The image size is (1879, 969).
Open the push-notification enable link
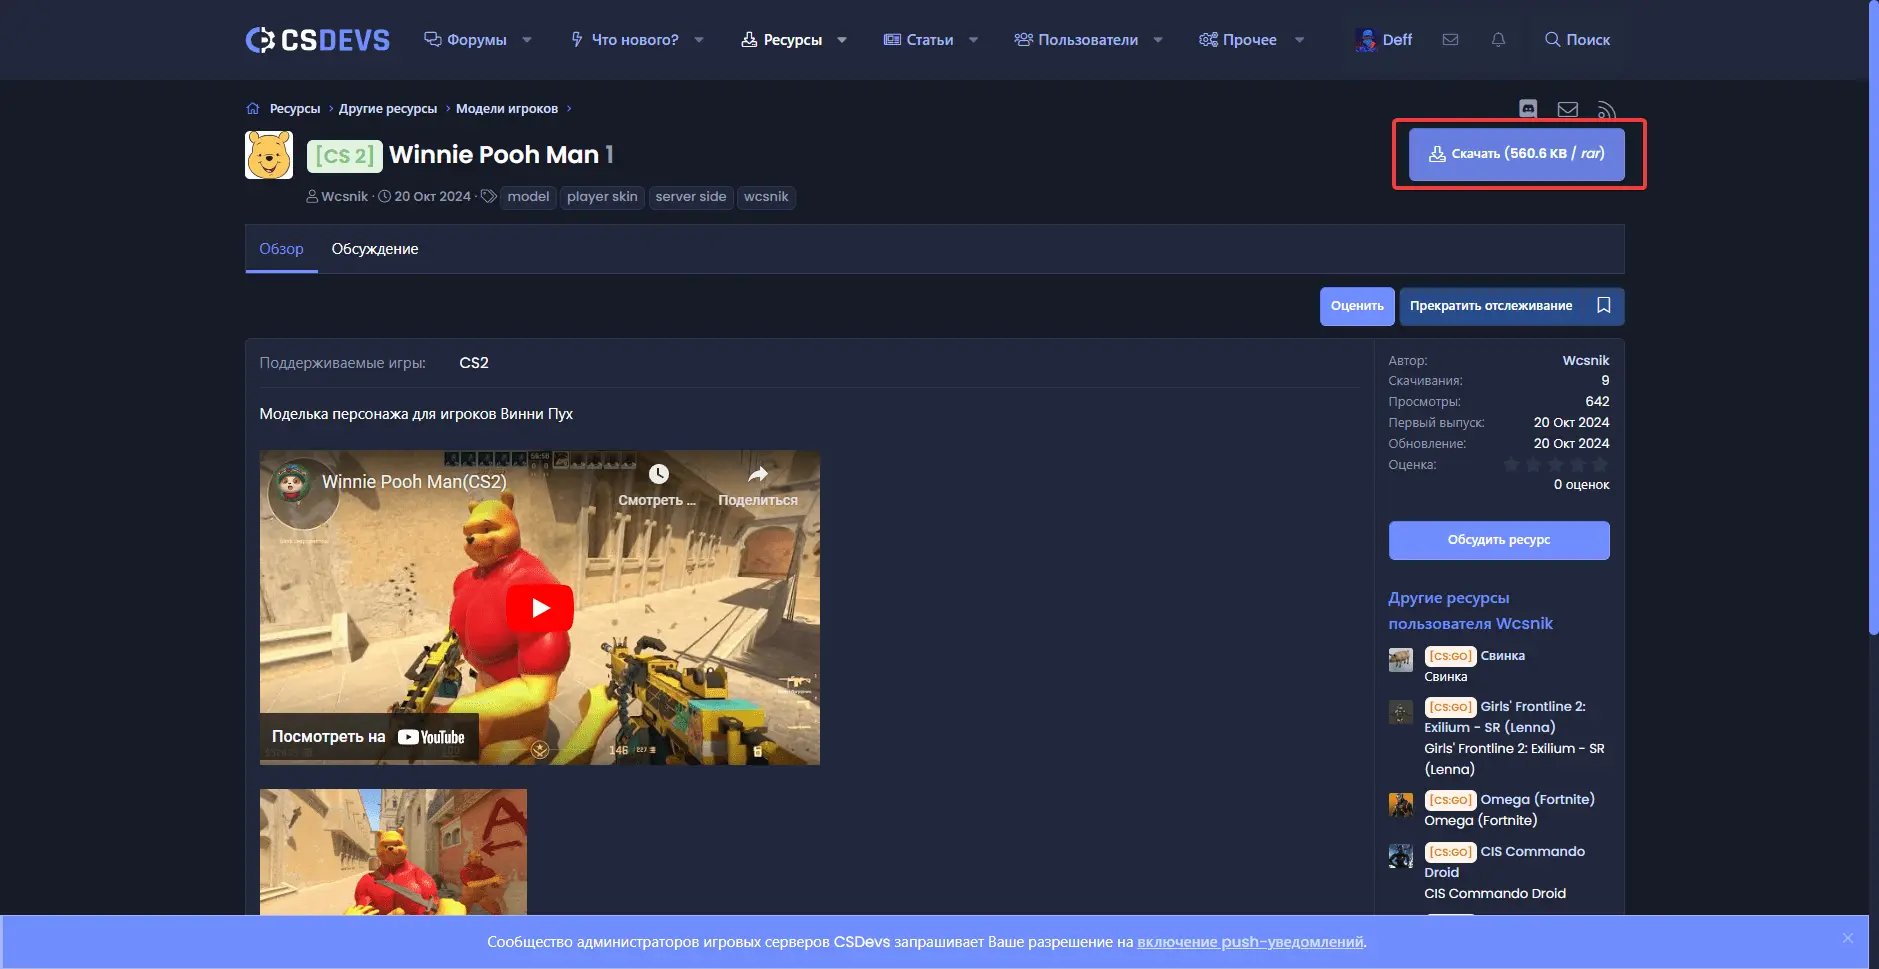pos(1250,942)
